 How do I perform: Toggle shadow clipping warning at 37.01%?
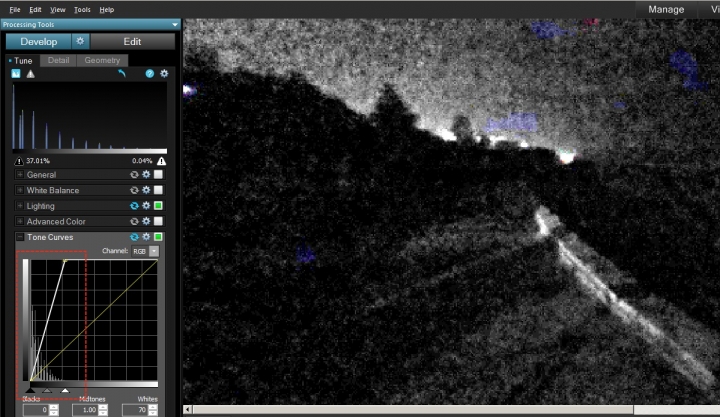click(x=19, y=161)
